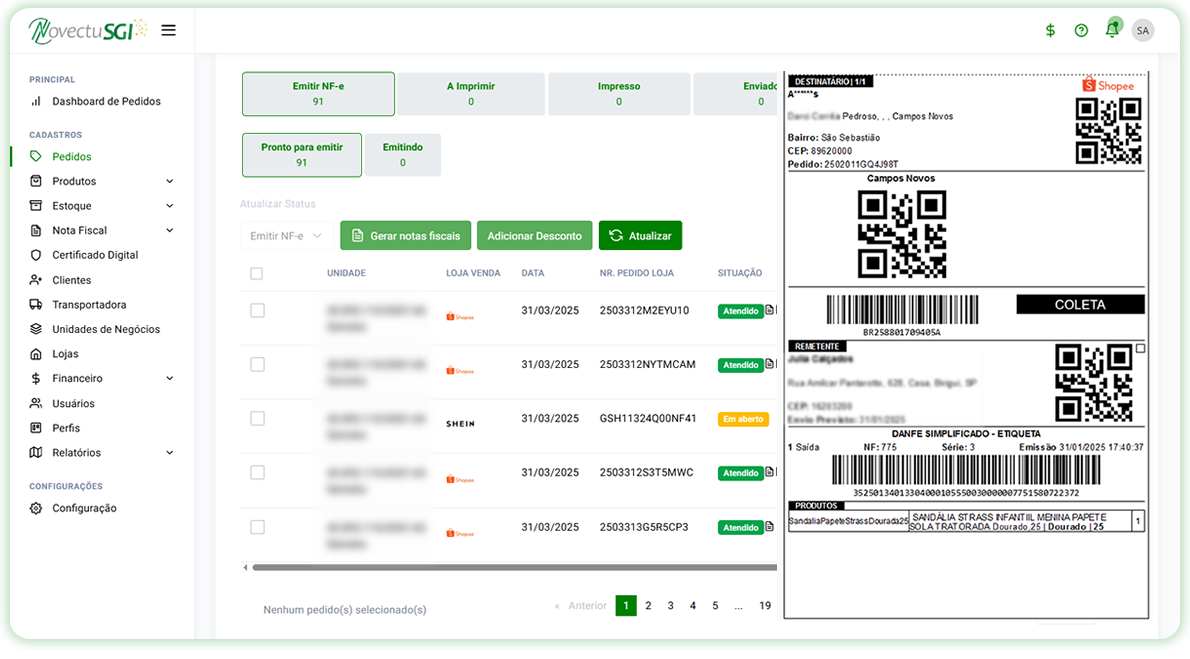Select the Emitindo sub-tab
This screenshot has height=659, width=1190.
point(402,155)
